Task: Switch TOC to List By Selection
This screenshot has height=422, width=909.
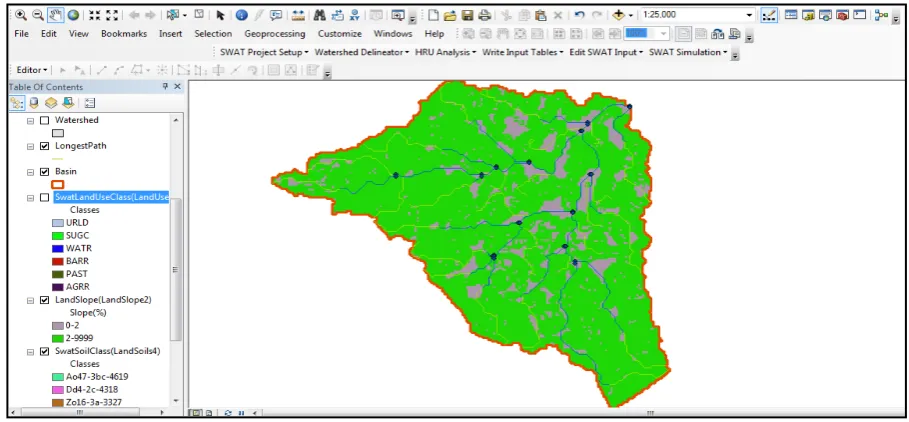Action: pos(68,103)
